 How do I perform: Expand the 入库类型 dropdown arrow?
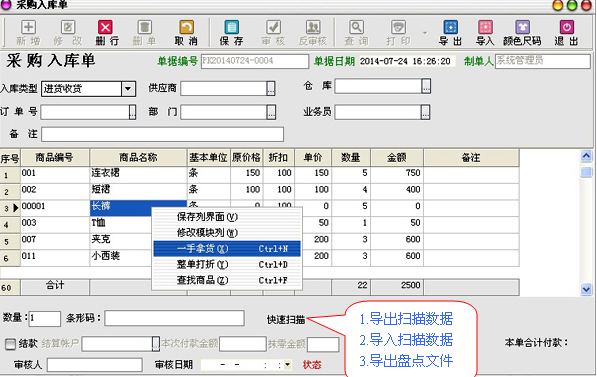pyautogui.click(x=128, y=89)
